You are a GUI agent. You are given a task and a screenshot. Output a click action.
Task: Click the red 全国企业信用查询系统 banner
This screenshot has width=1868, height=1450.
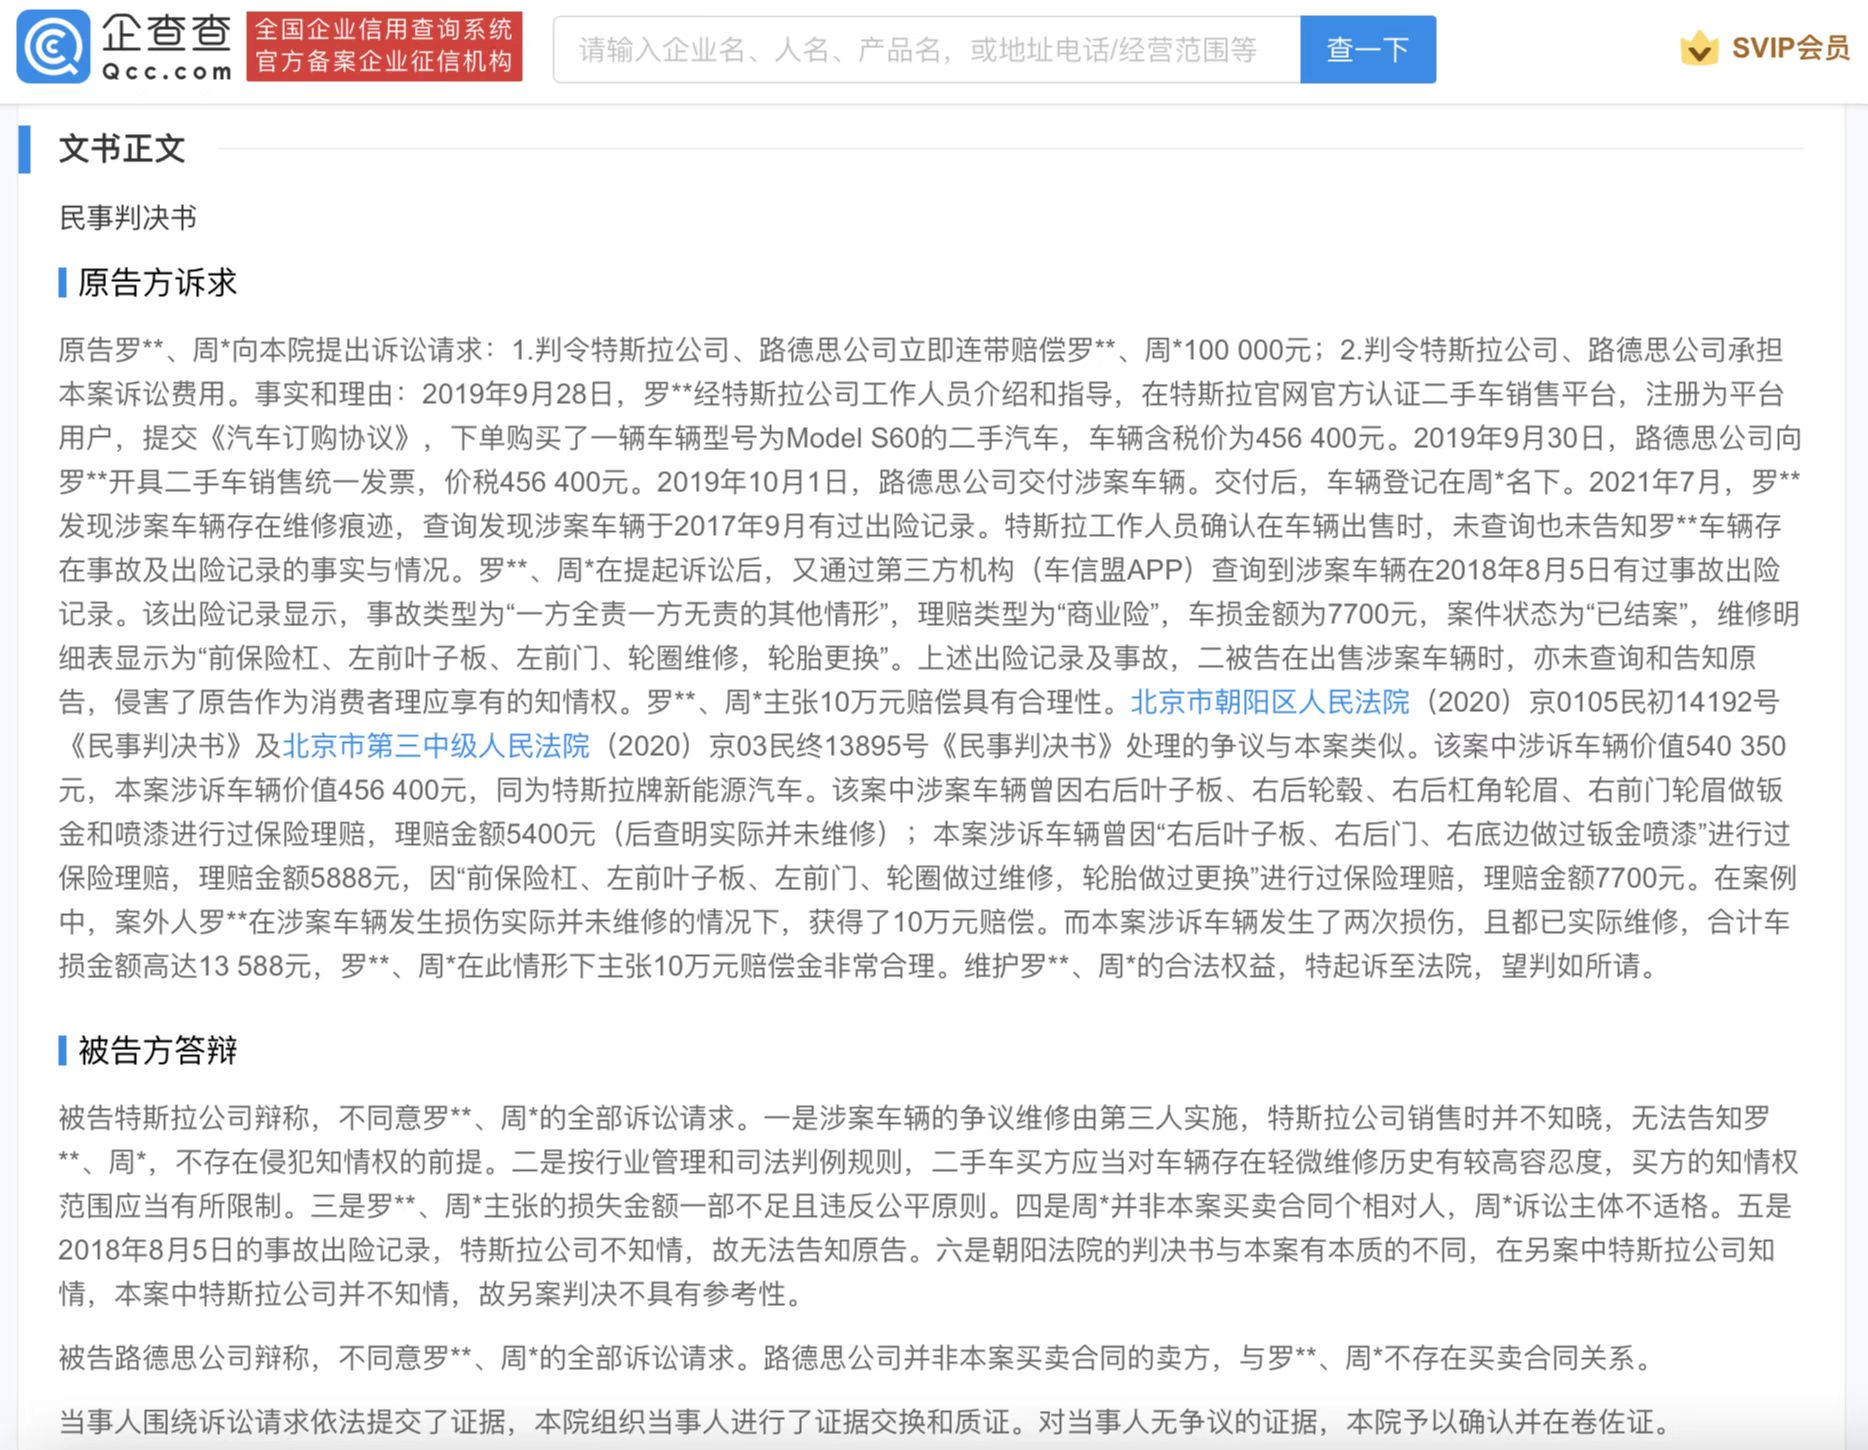(384, 46)
